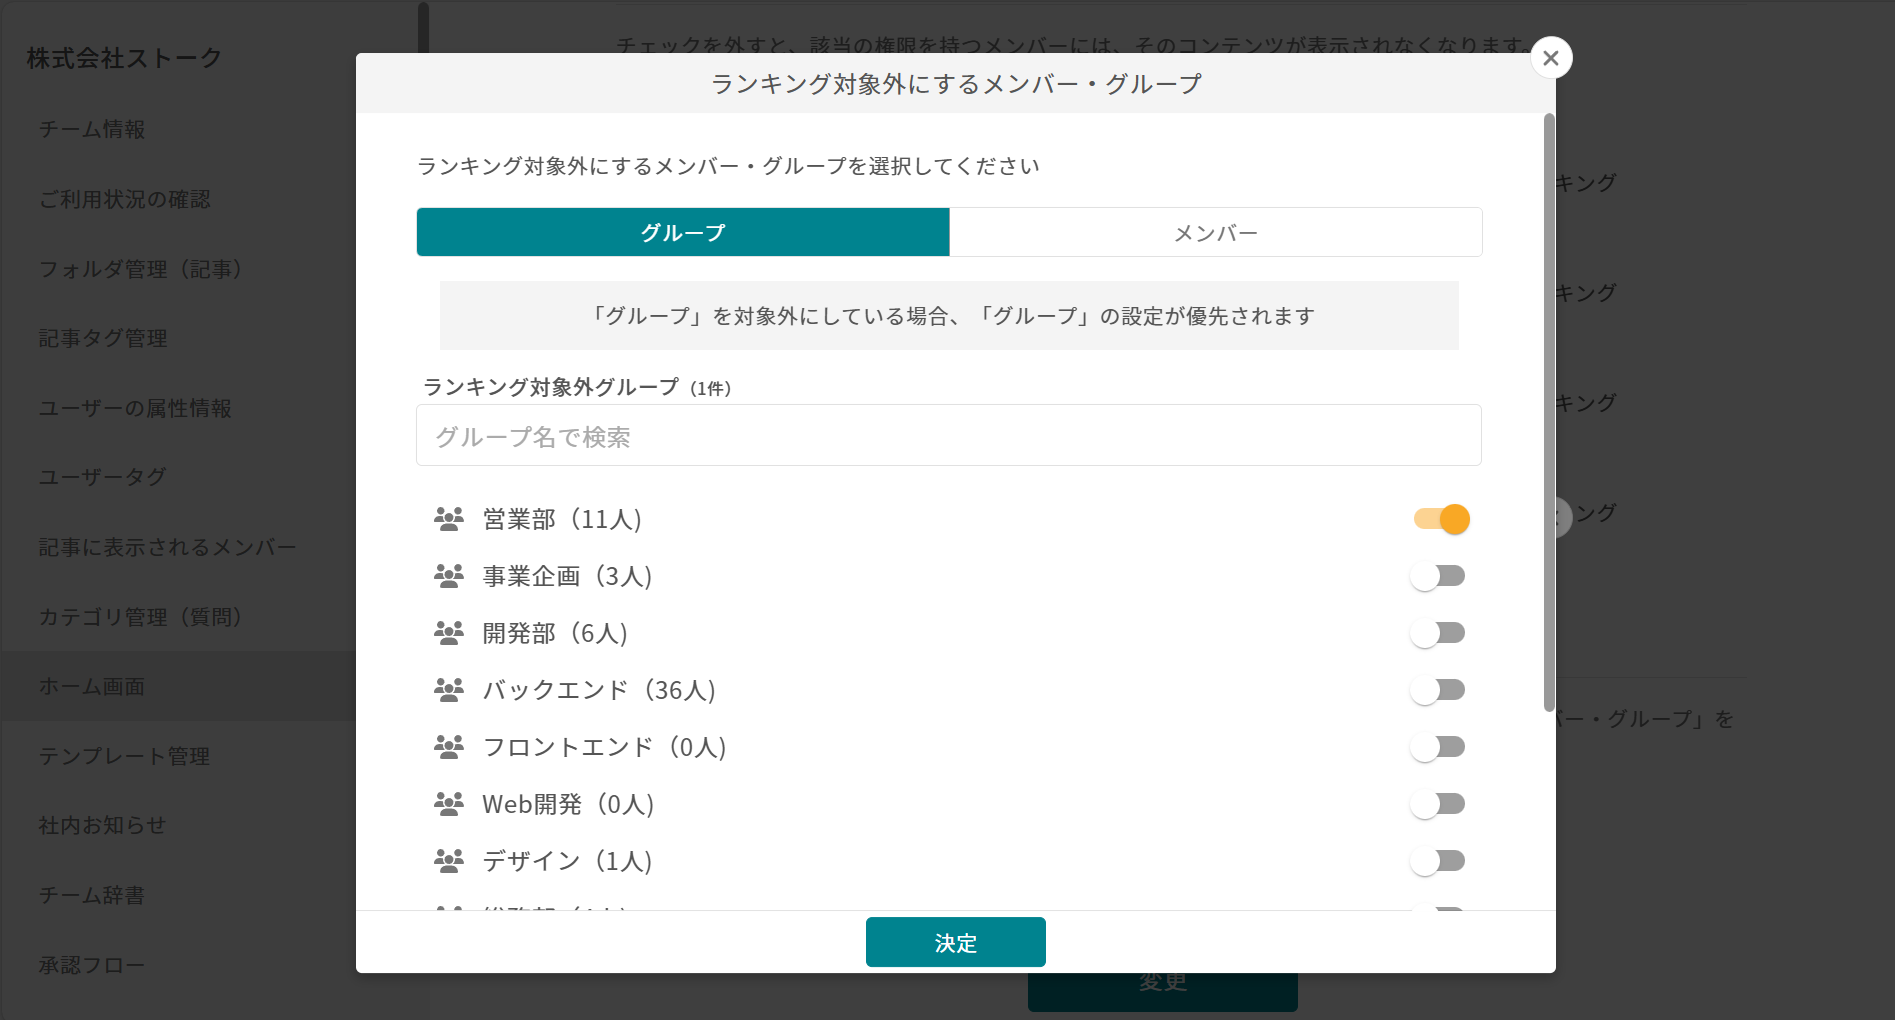1895x1020 pixels.
Task: Click the group icon beside フロントエンド
Action: 448,747
